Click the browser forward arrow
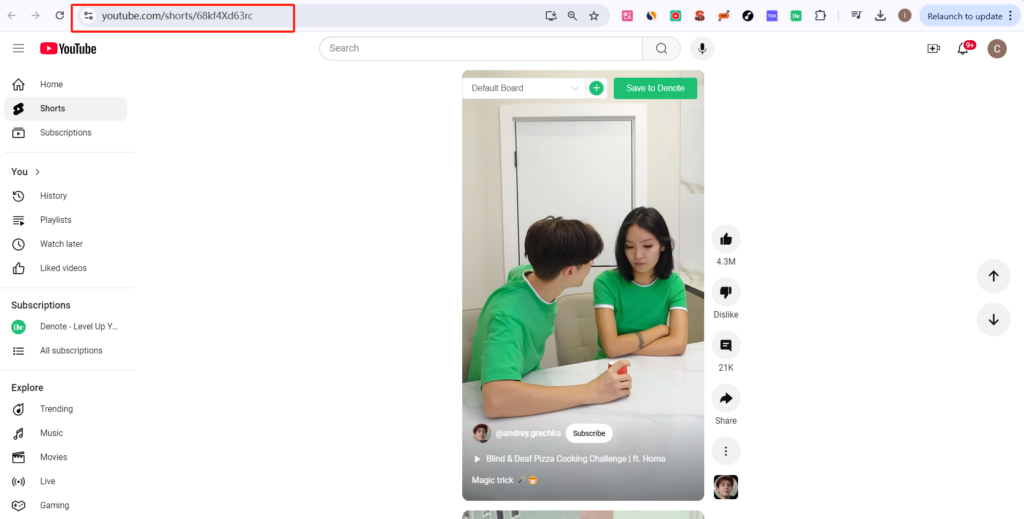The height and width of the screenshot is (519, 1024). (35, 16)
